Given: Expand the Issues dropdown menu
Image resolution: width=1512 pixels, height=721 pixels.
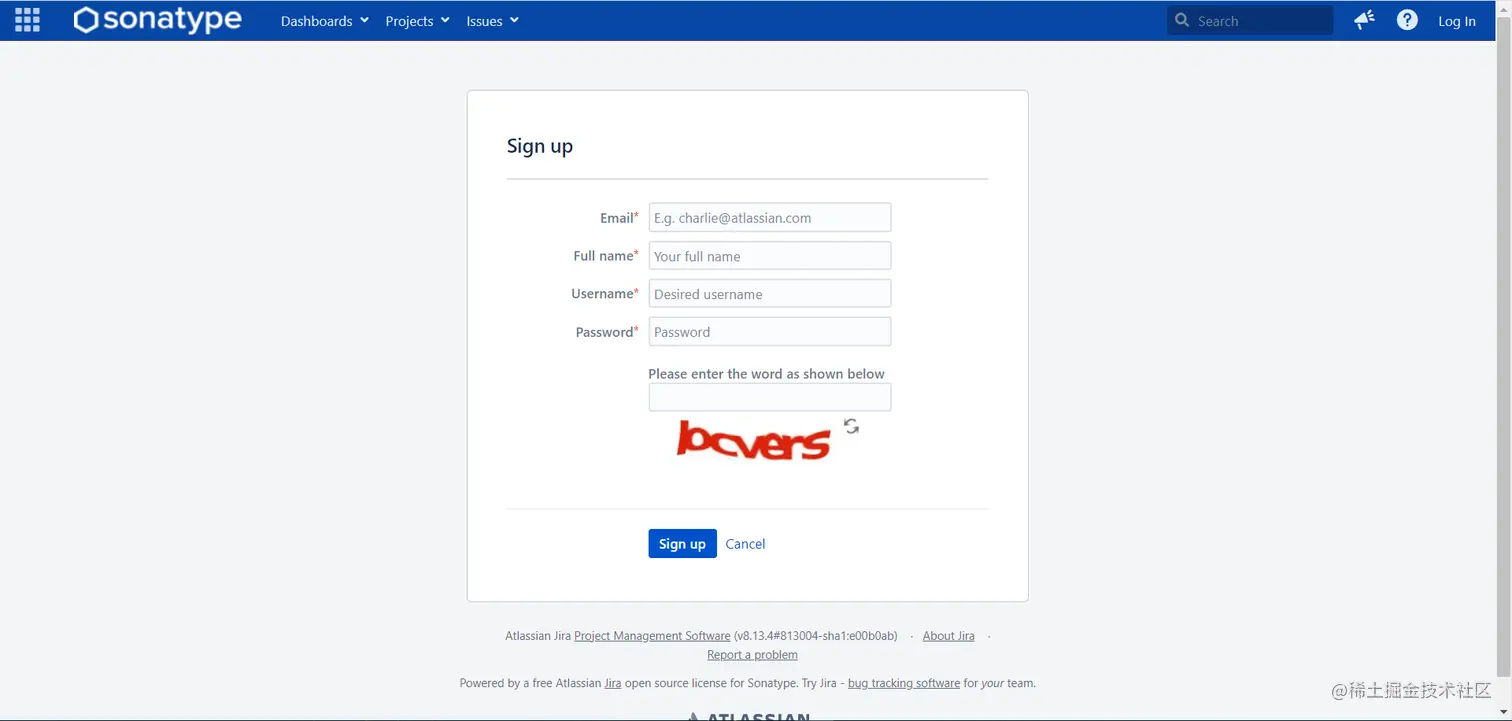Looking at the screenshot, I should click(x=492, y=21).
